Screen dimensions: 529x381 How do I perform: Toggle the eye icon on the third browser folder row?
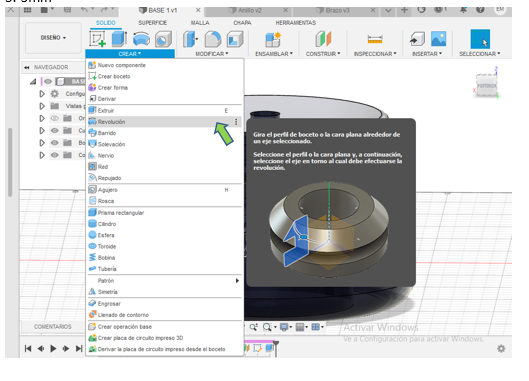pos(55,118)
